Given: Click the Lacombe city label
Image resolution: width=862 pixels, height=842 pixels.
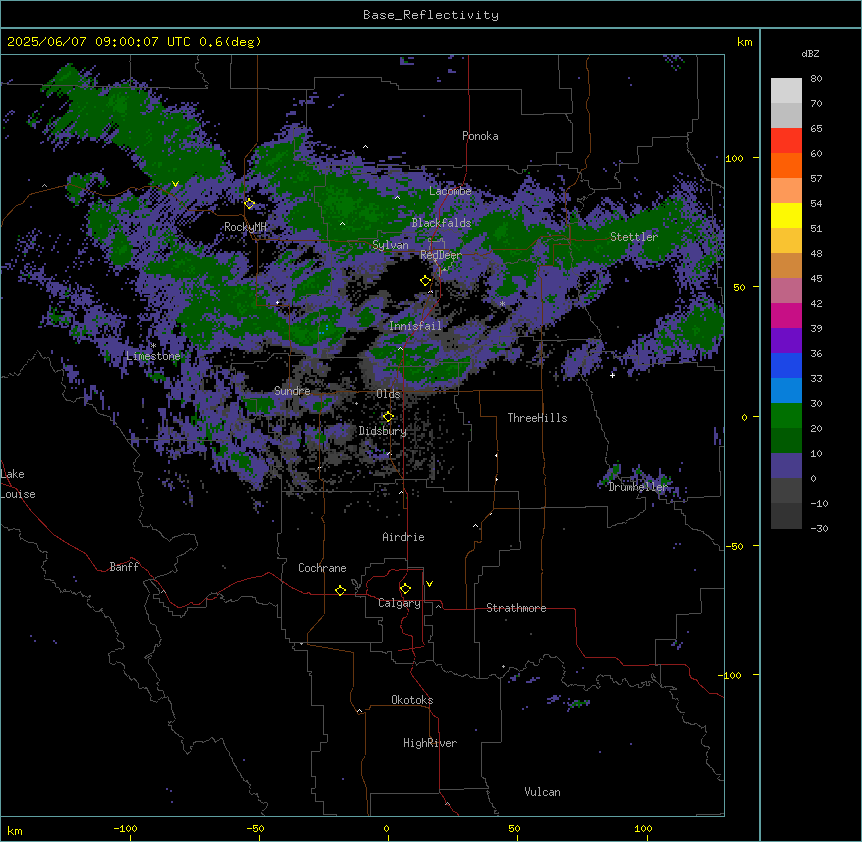Looking at the screenshot, I should coord(450,191).
